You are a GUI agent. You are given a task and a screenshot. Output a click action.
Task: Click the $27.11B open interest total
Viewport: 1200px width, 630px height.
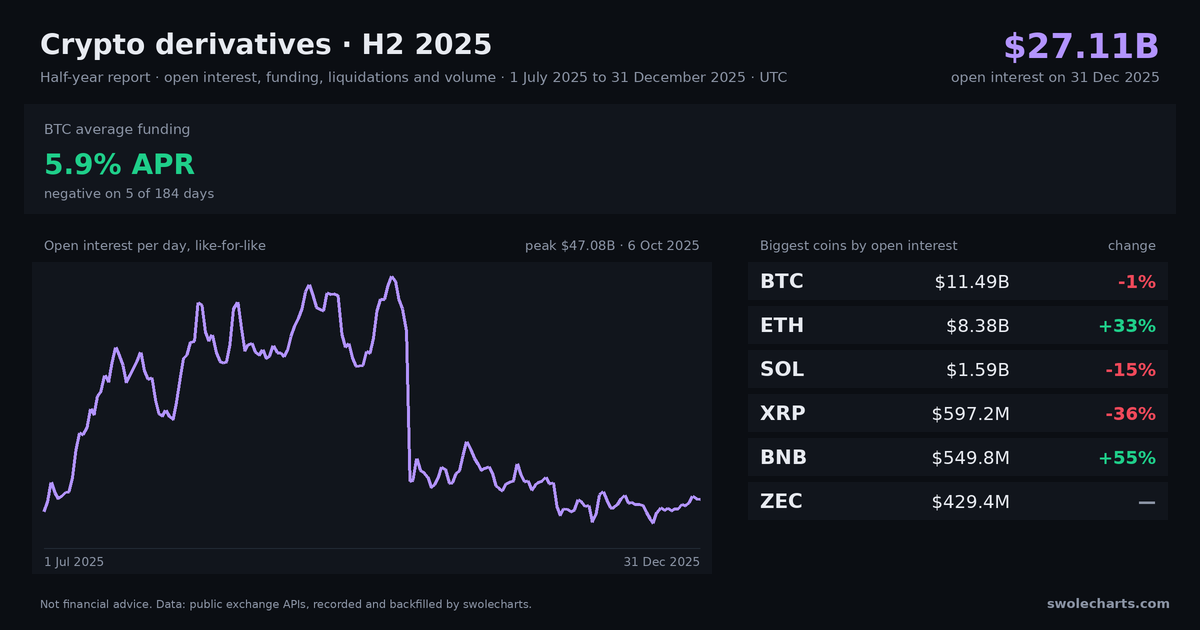point(1081,46)
